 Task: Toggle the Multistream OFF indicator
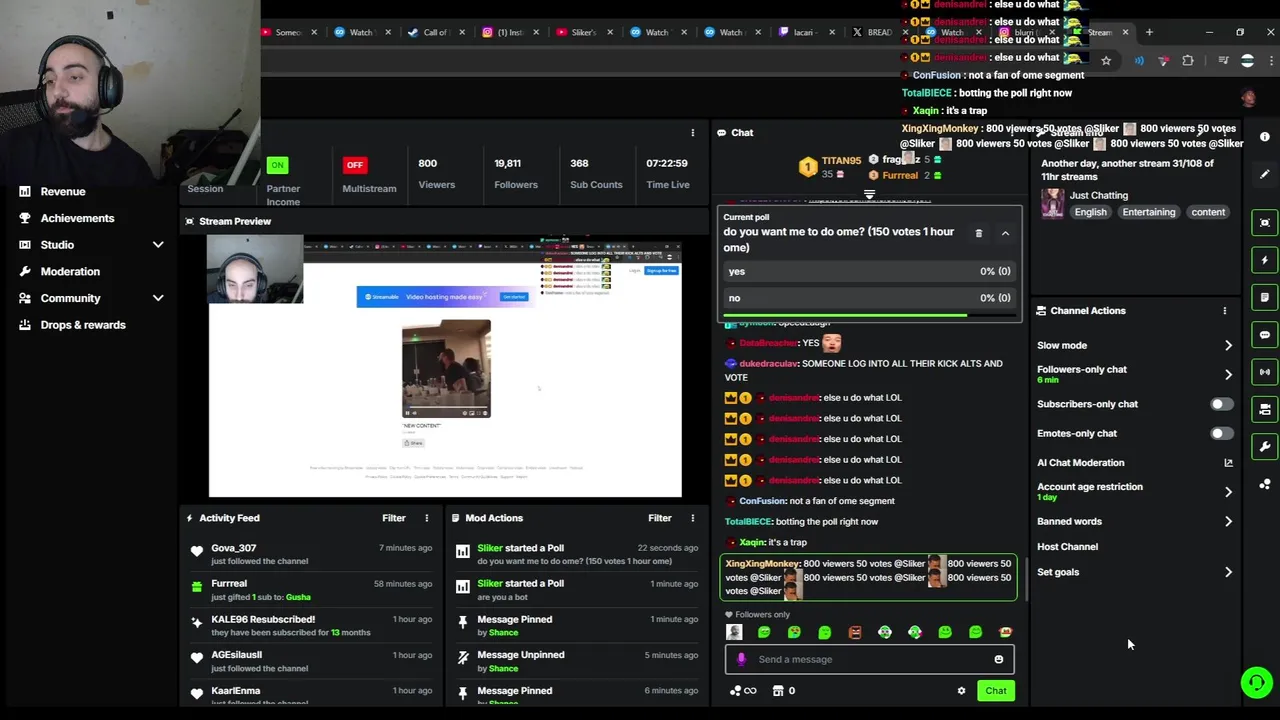click(354, 165)
